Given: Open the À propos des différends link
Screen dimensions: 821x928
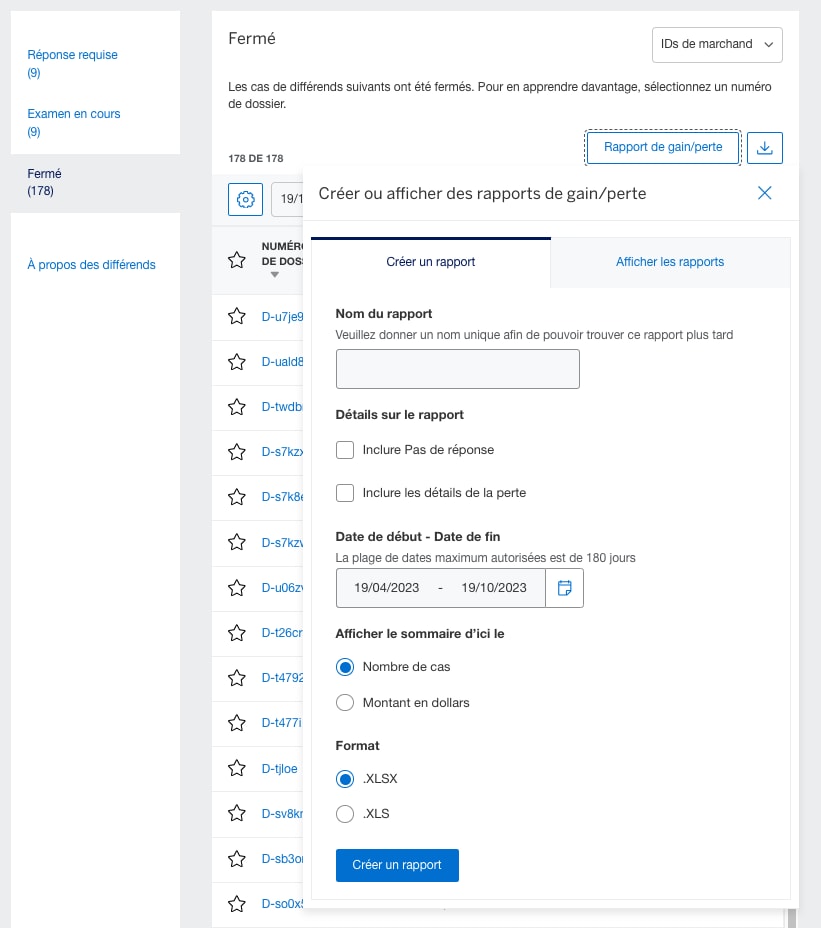Looking at the screenshot, I should point(92,264).
